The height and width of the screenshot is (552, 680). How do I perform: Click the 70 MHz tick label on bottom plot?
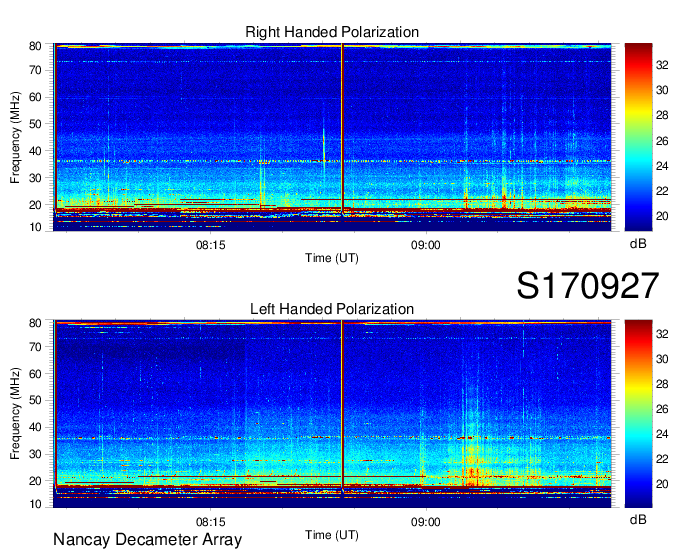coord(35,346)
